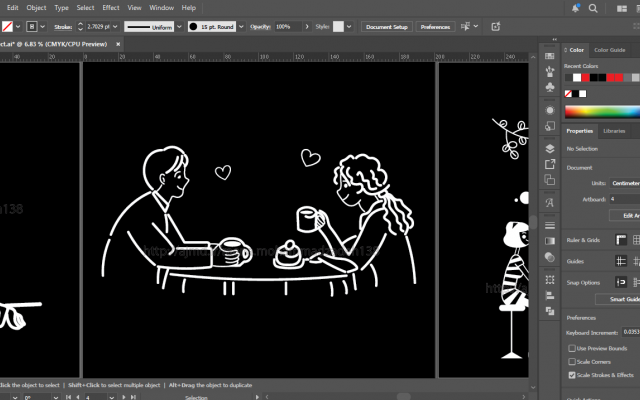Toggle show guides button
640x400 pixels.
[x=621, y=261]
